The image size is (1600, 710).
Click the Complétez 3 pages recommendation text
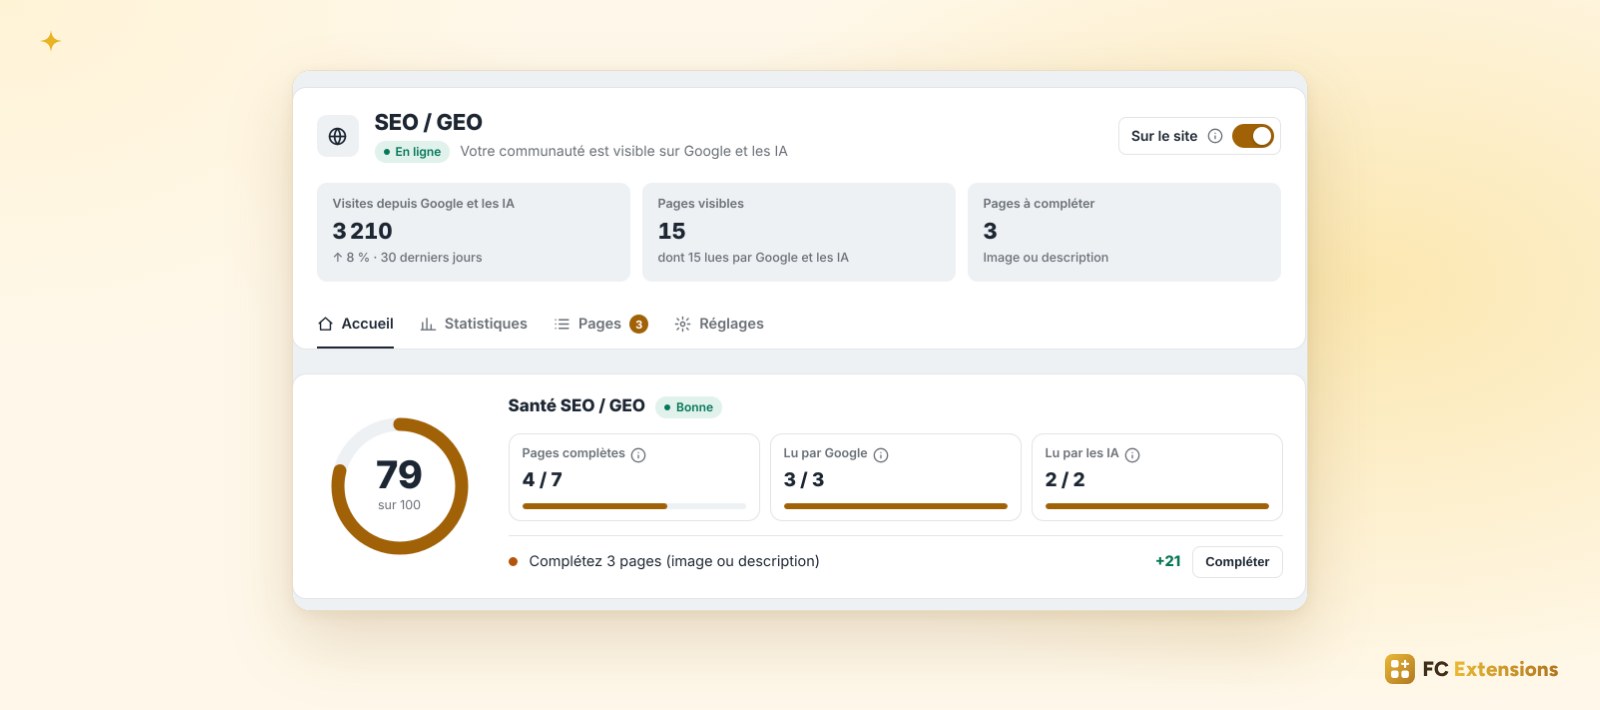674,561
